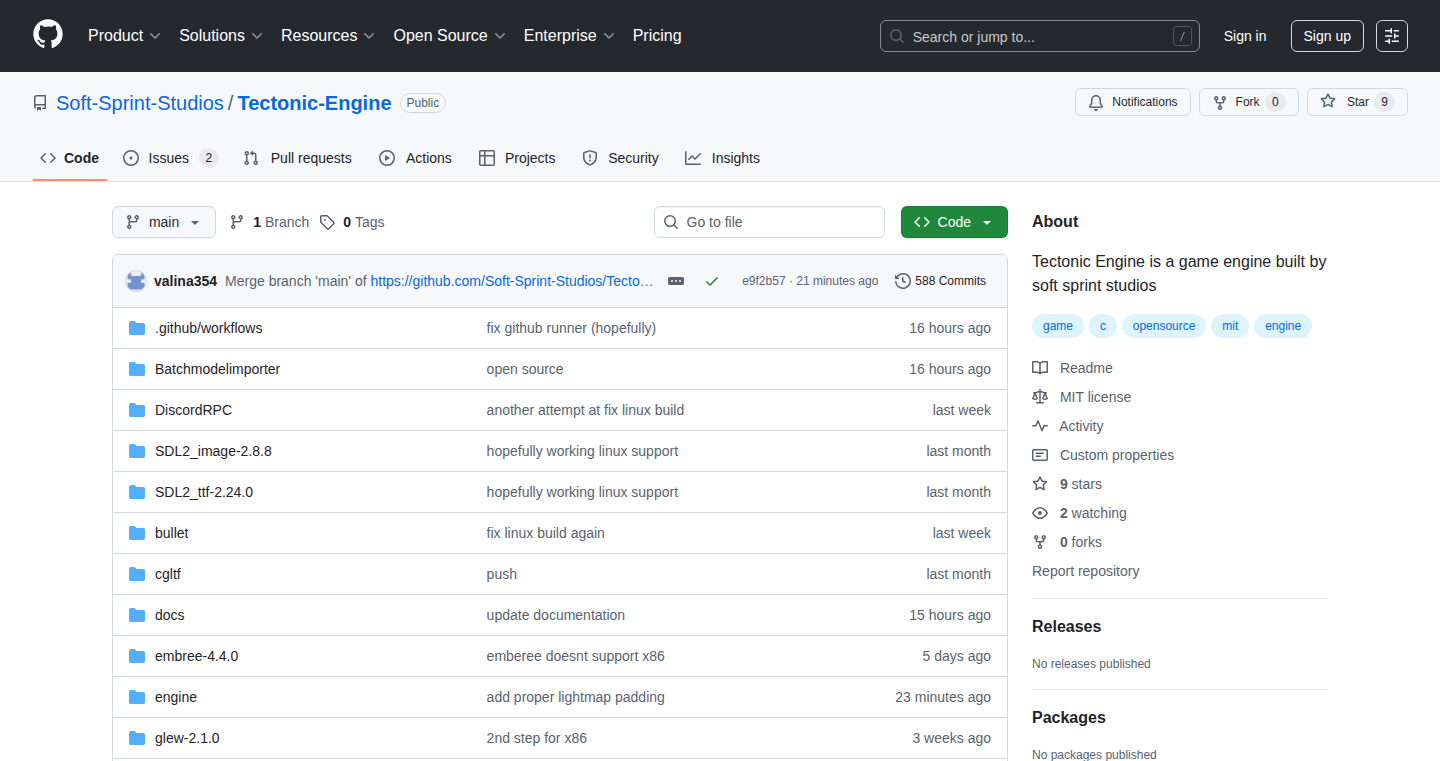This screenshot has height=761, width=1440.
Task: Click the docs folder icon
Action: click(x=137, y=615)
